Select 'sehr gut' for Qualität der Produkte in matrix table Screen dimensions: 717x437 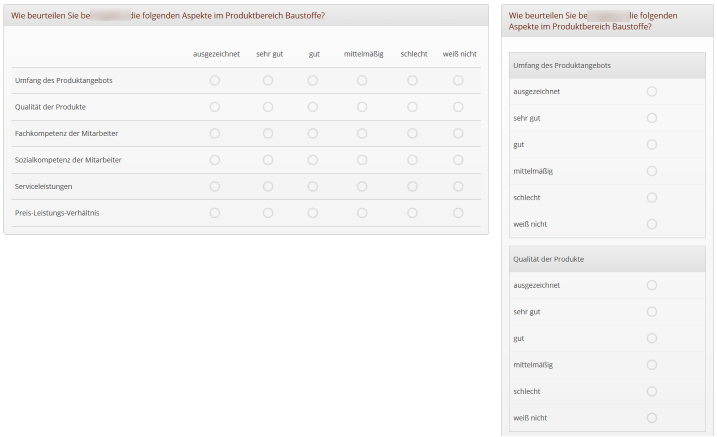coord(268,107)
